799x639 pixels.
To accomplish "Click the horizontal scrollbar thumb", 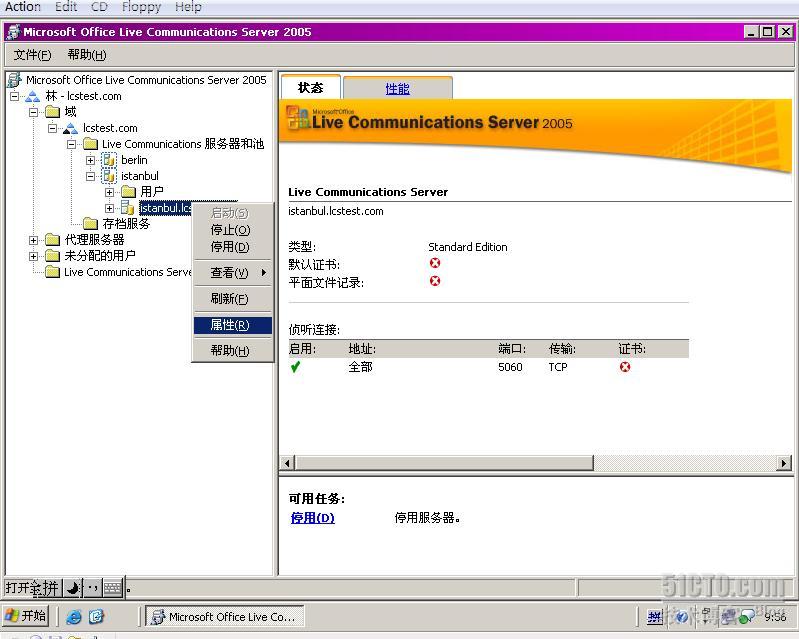I will coord(444,463).
